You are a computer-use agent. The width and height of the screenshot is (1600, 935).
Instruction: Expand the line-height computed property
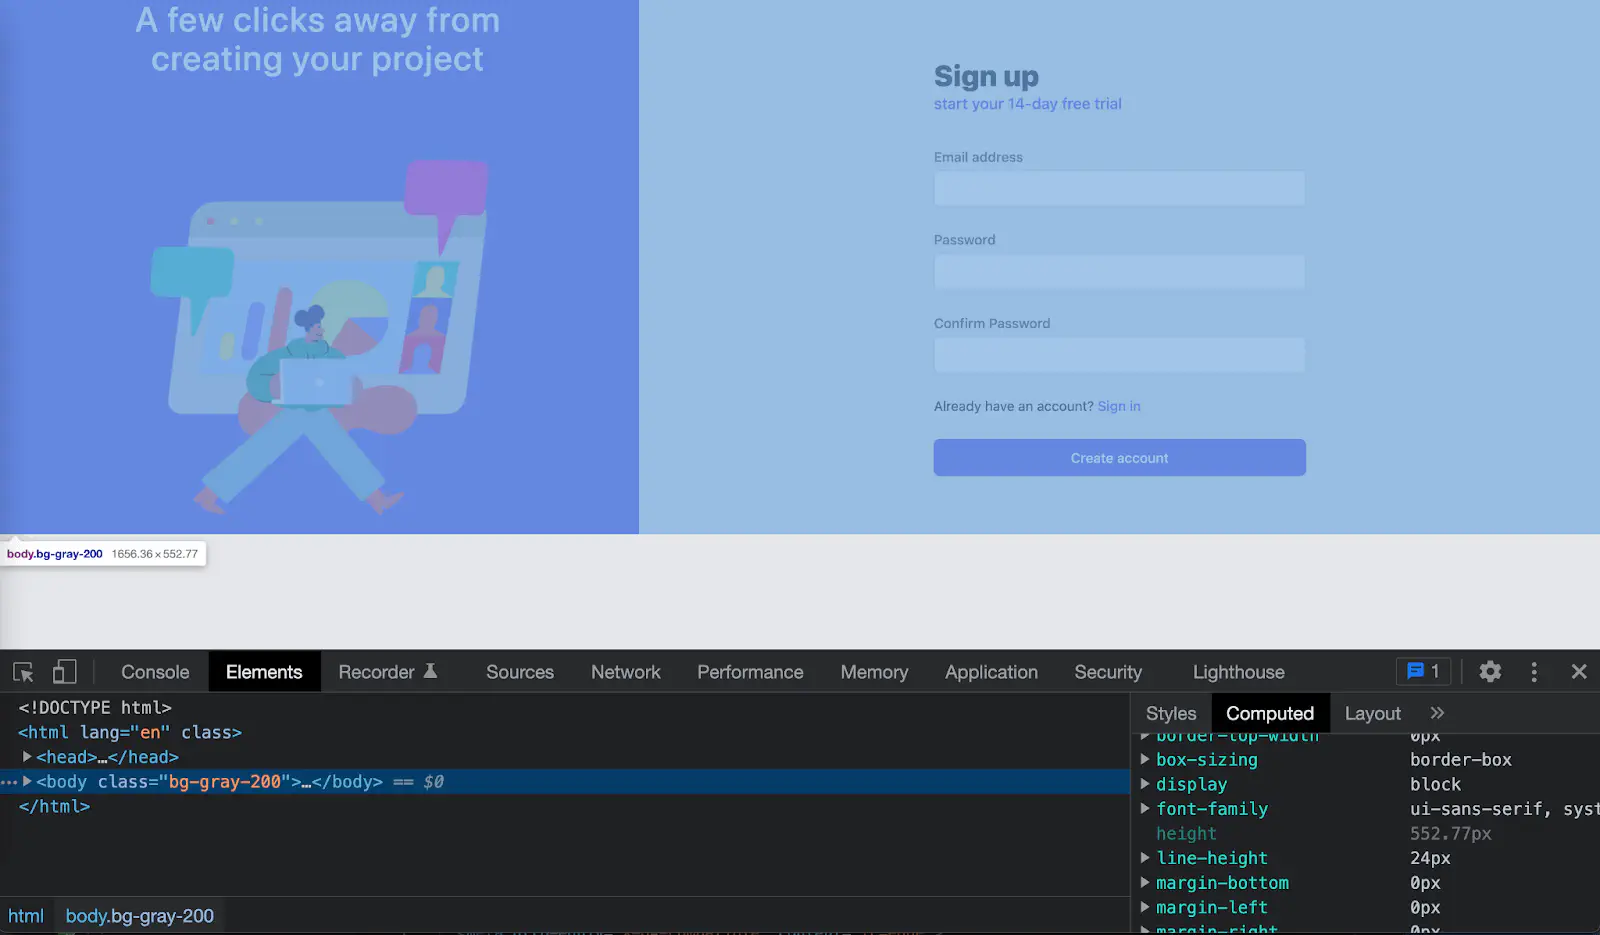click(x=1145, y=857)
